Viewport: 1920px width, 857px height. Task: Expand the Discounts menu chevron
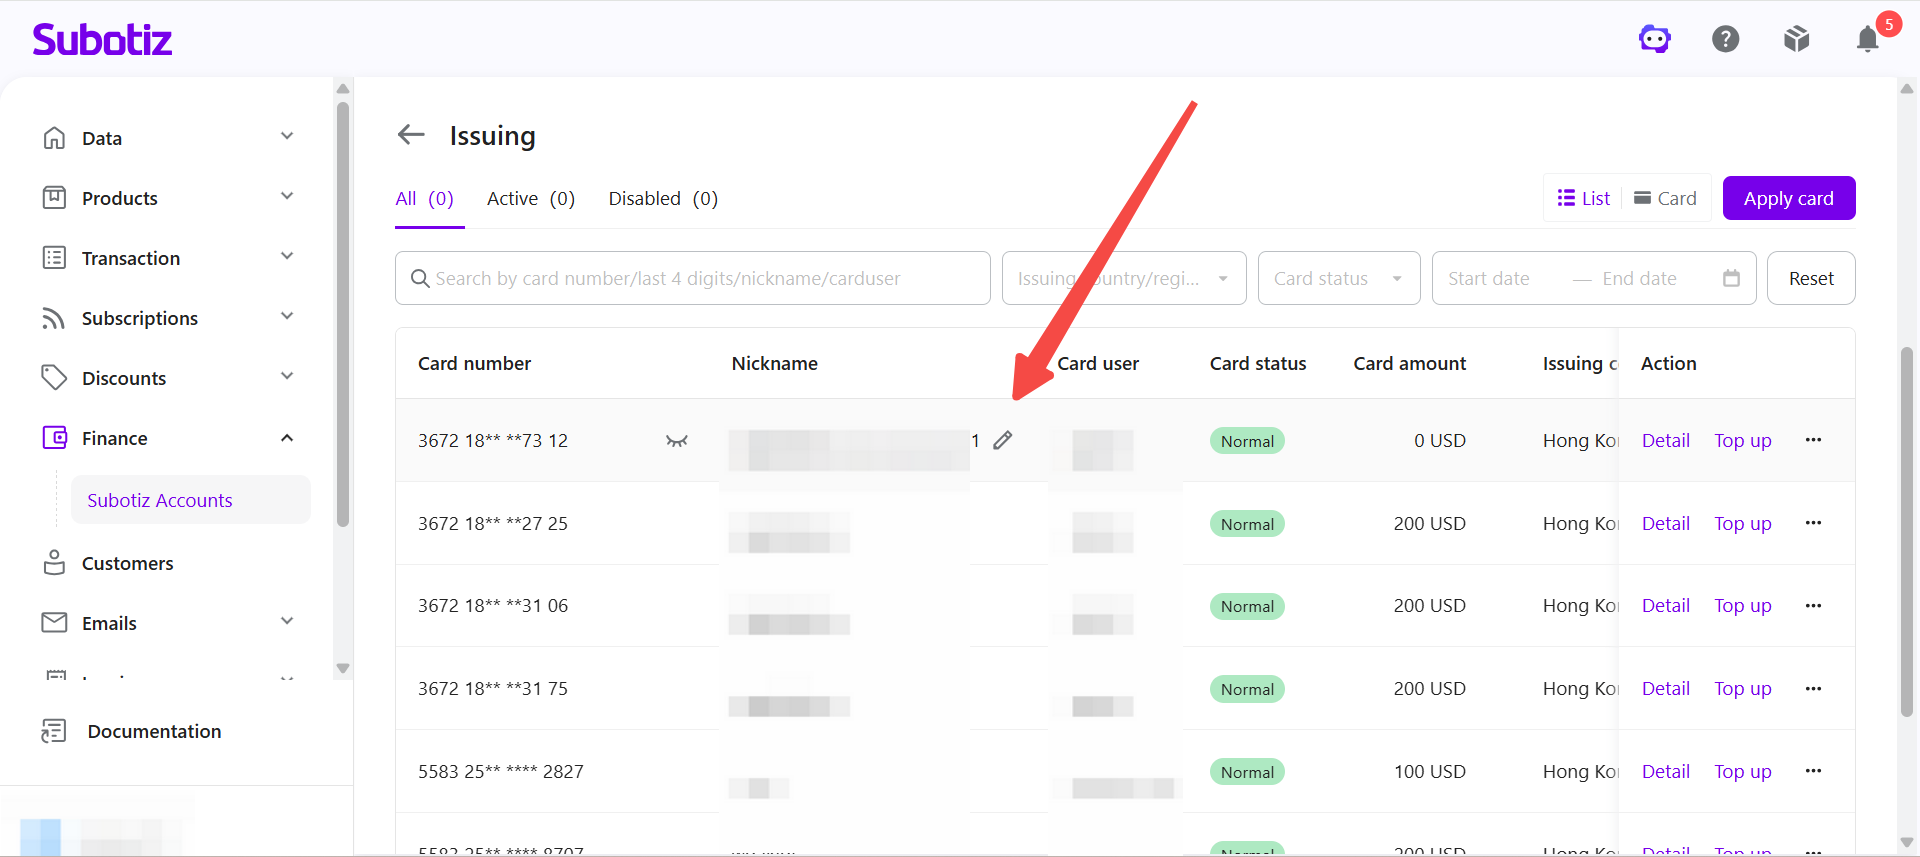(287, 376)
